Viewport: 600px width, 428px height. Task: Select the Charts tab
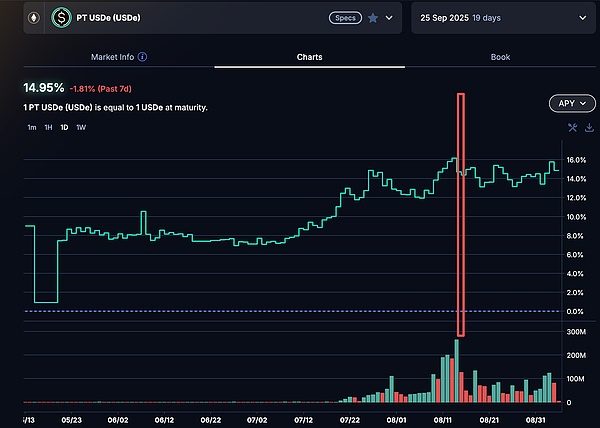pos(310,57)
